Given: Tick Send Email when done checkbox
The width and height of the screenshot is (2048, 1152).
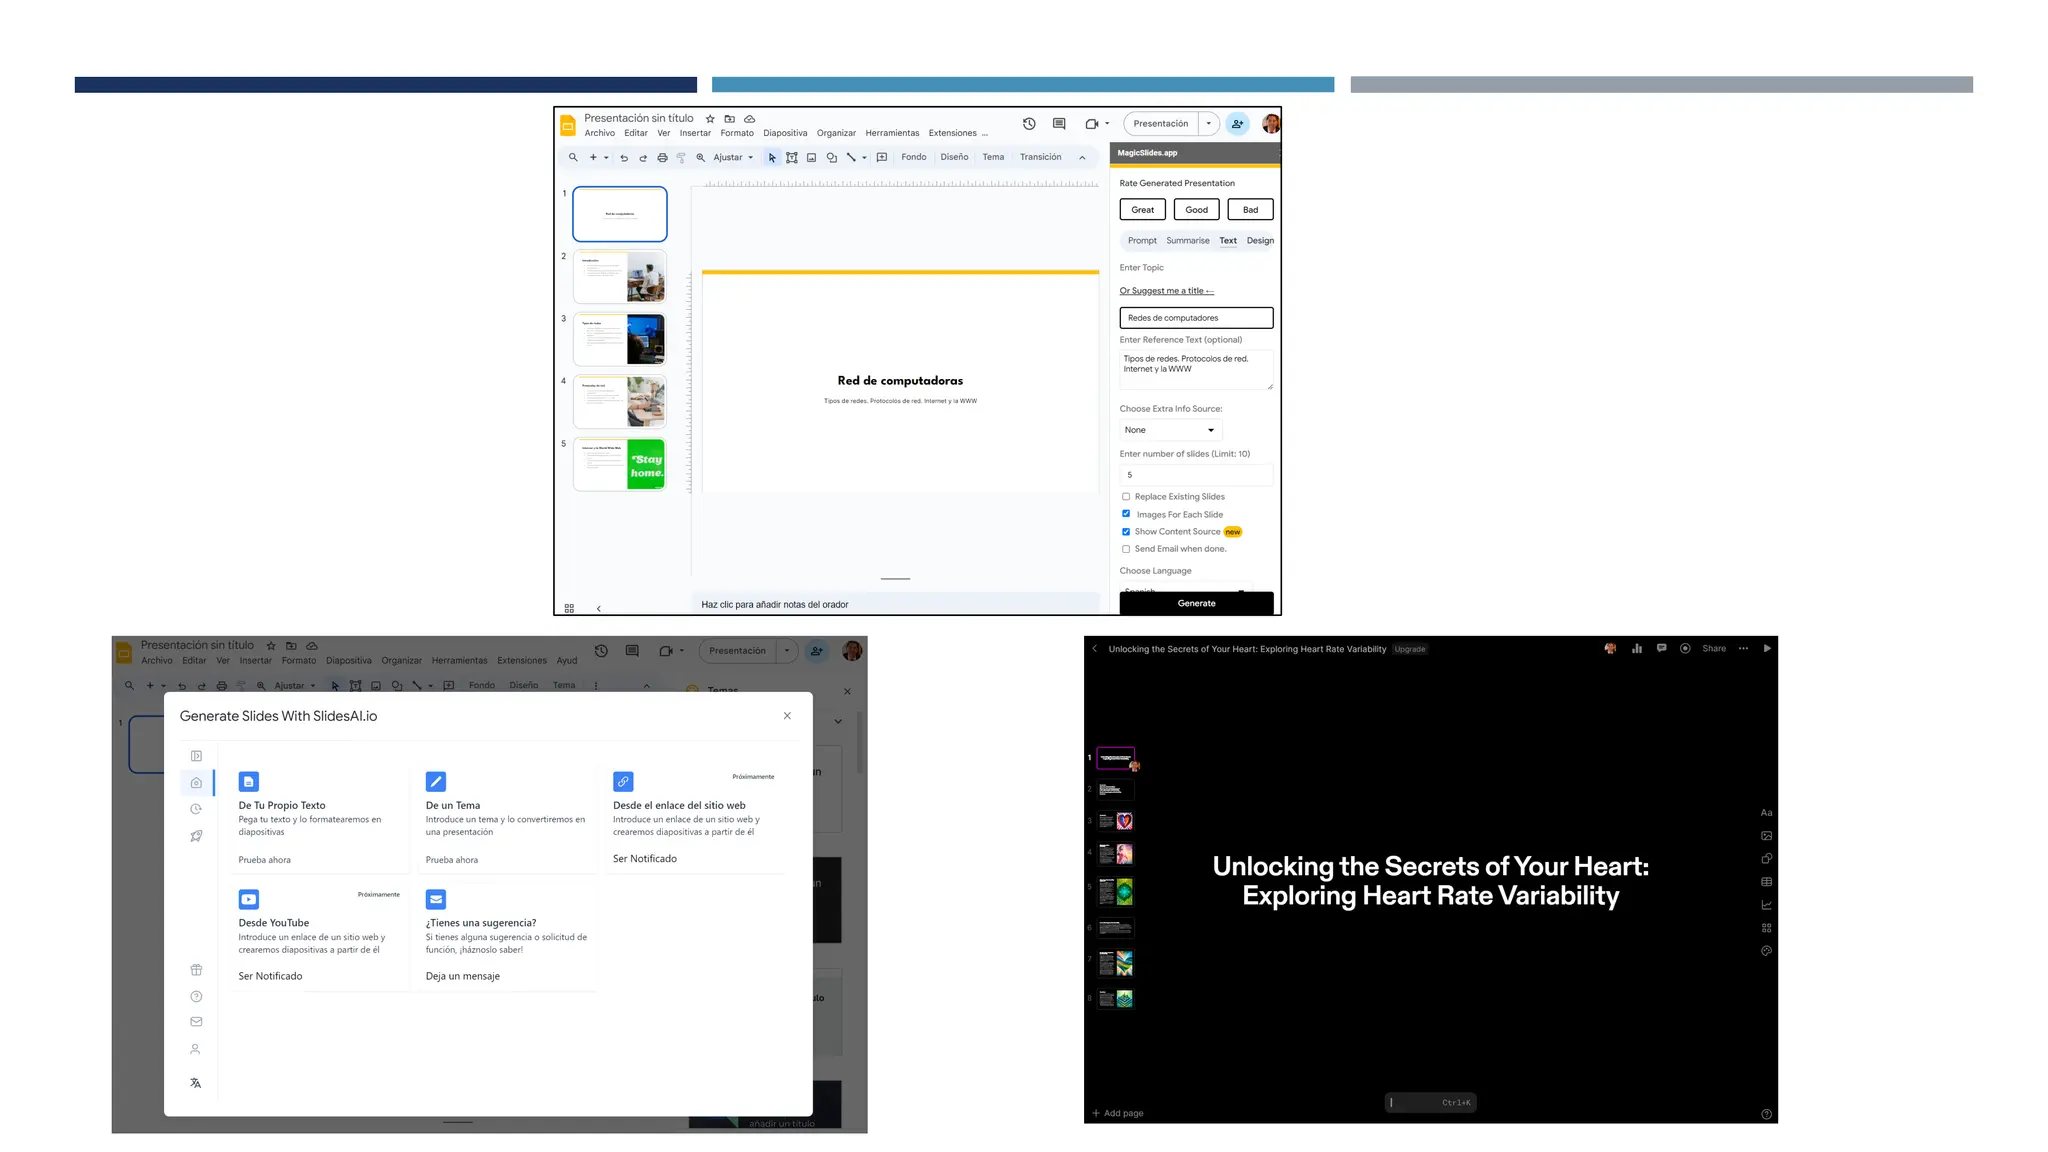Looking at the screenshot, I should (x=1126, y=549).
